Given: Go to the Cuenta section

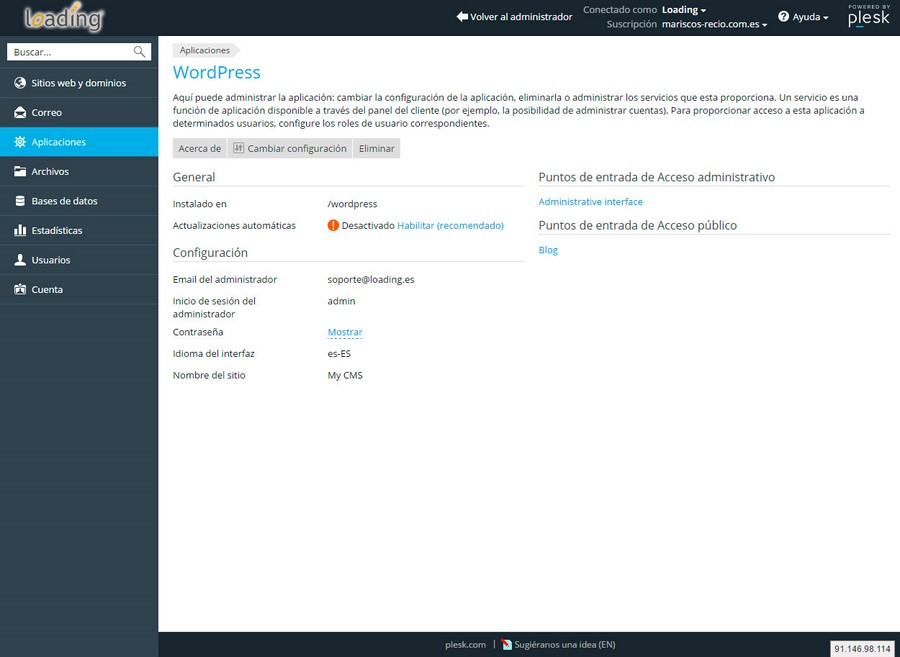Looking at the screenshot, I should (x=79, y=289).
